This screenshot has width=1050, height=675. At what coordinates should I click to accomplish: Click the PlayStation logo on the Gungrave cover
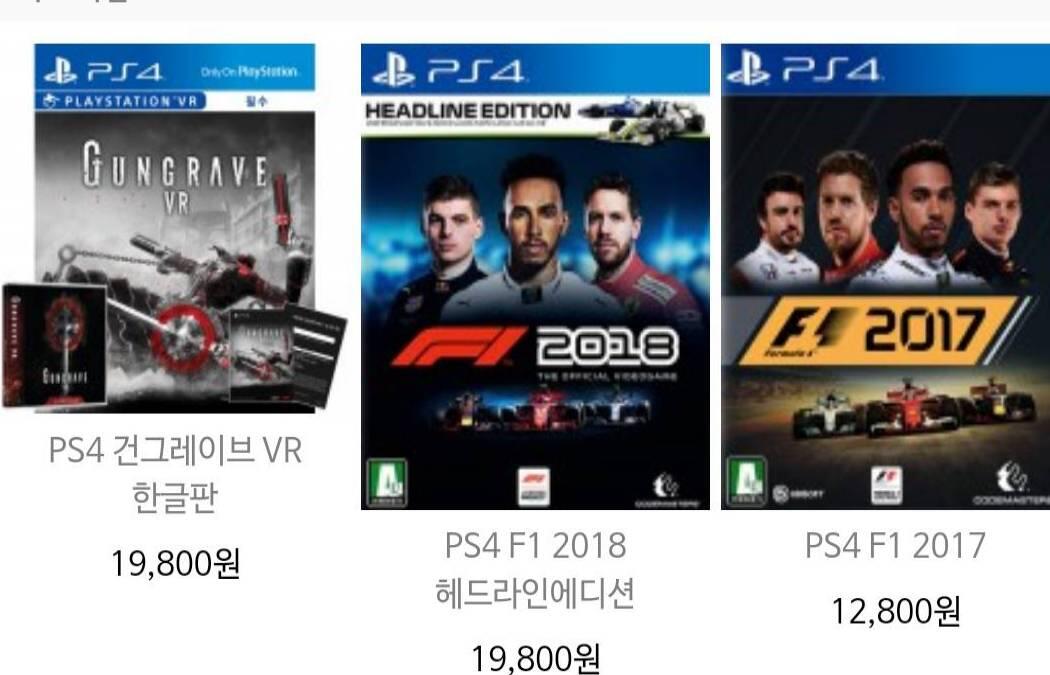click(x=61, y=71)
